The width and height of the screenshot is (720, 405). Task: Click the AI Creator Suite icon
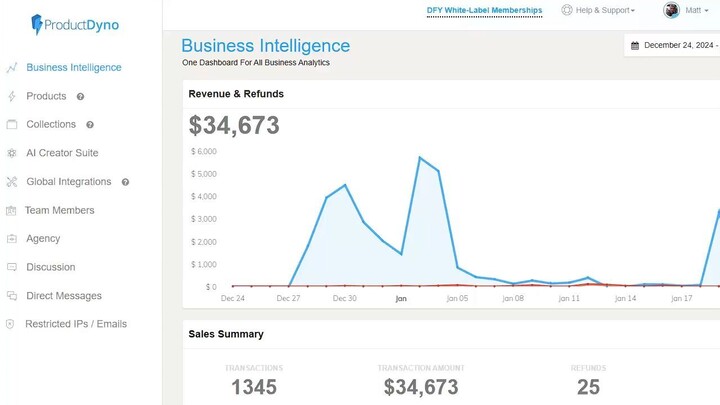point(11,153)
